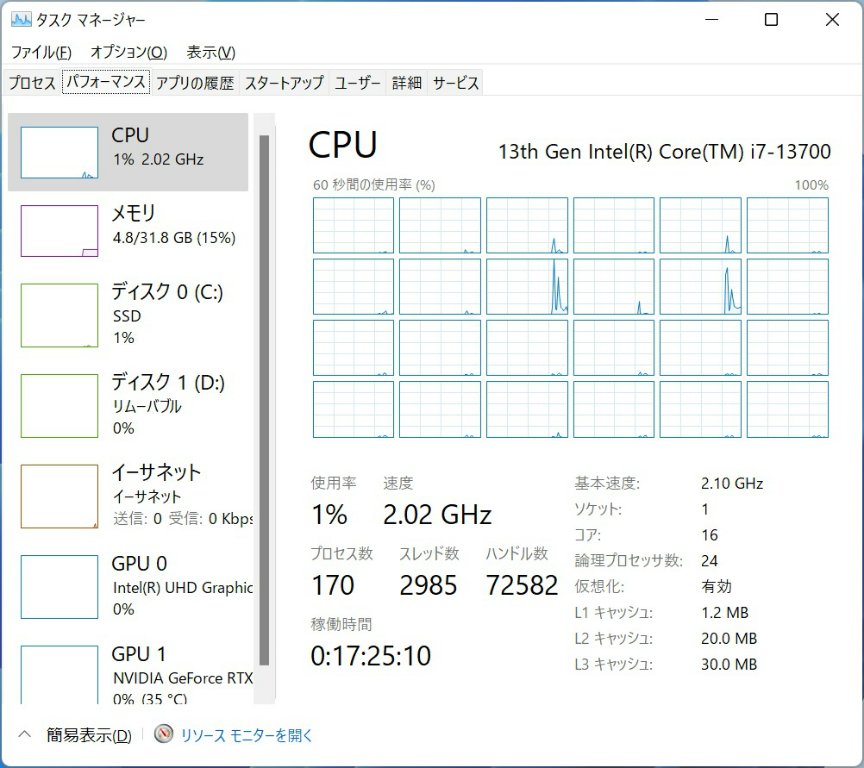Open the オプション(O) menu
This screenshot has width=864, height=768.
[x=128, y=52]
